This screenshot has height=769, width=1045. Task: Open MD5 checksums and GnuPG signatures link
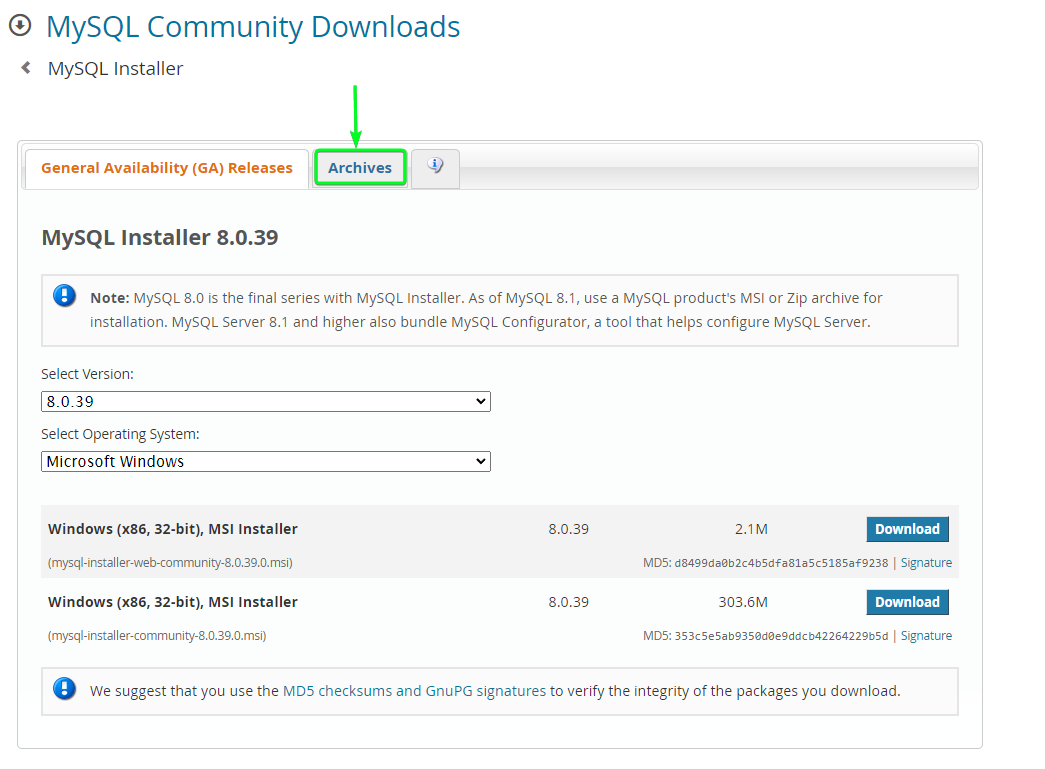click(415, 691)
